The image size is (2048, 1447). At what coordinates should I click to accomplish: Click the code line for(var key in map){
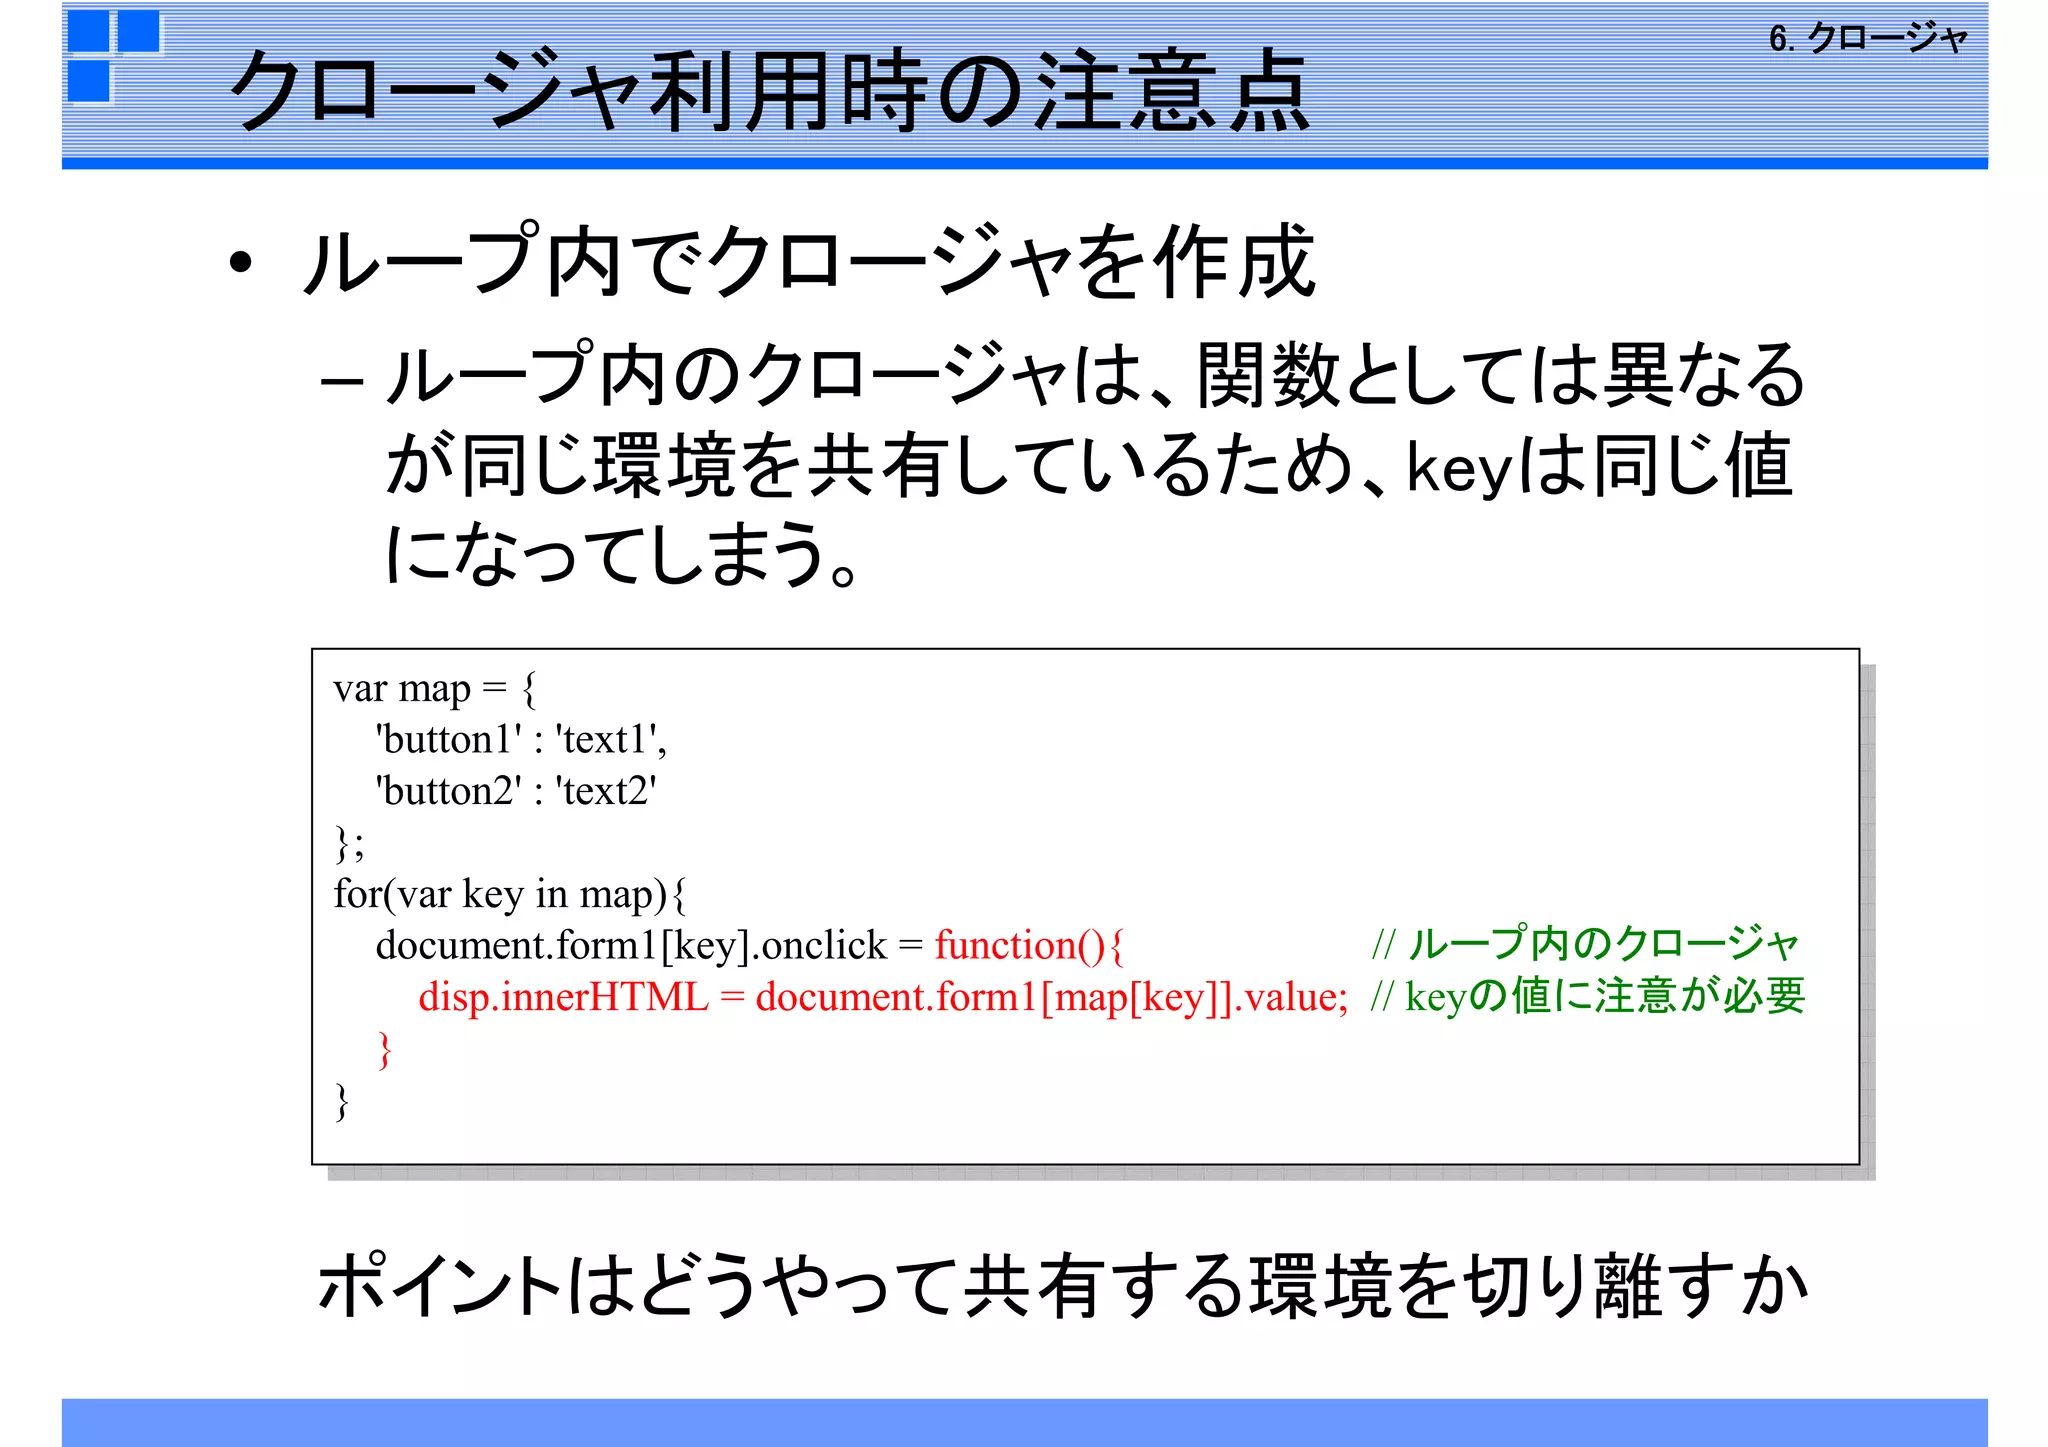click(510, 894)
